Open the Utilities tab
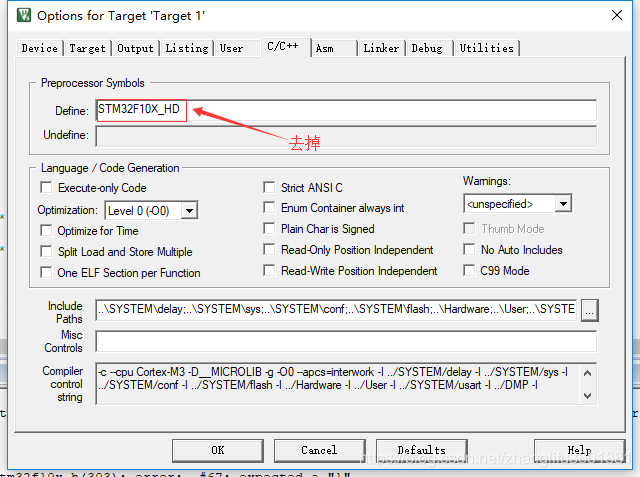 487,48
